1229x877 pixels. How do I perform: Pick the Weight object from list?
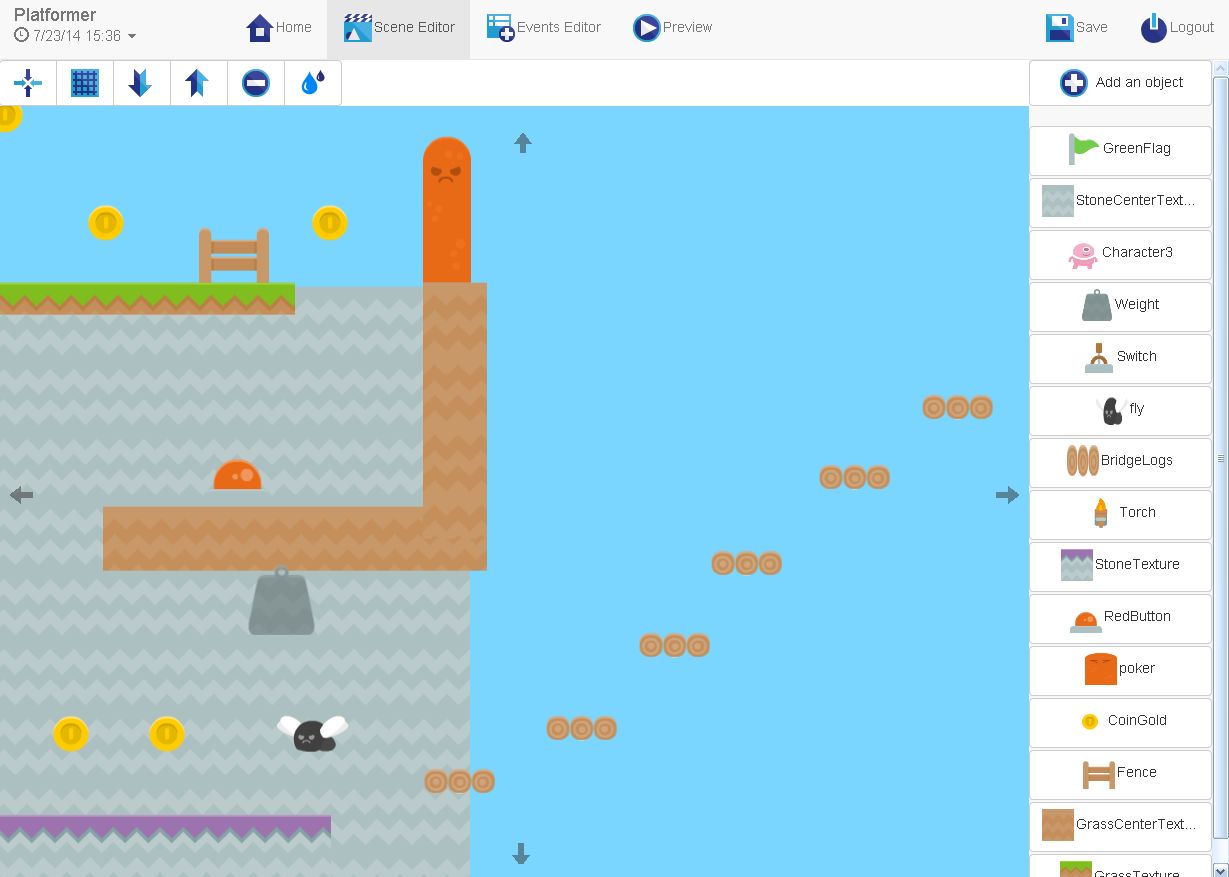pos(1120,304)
